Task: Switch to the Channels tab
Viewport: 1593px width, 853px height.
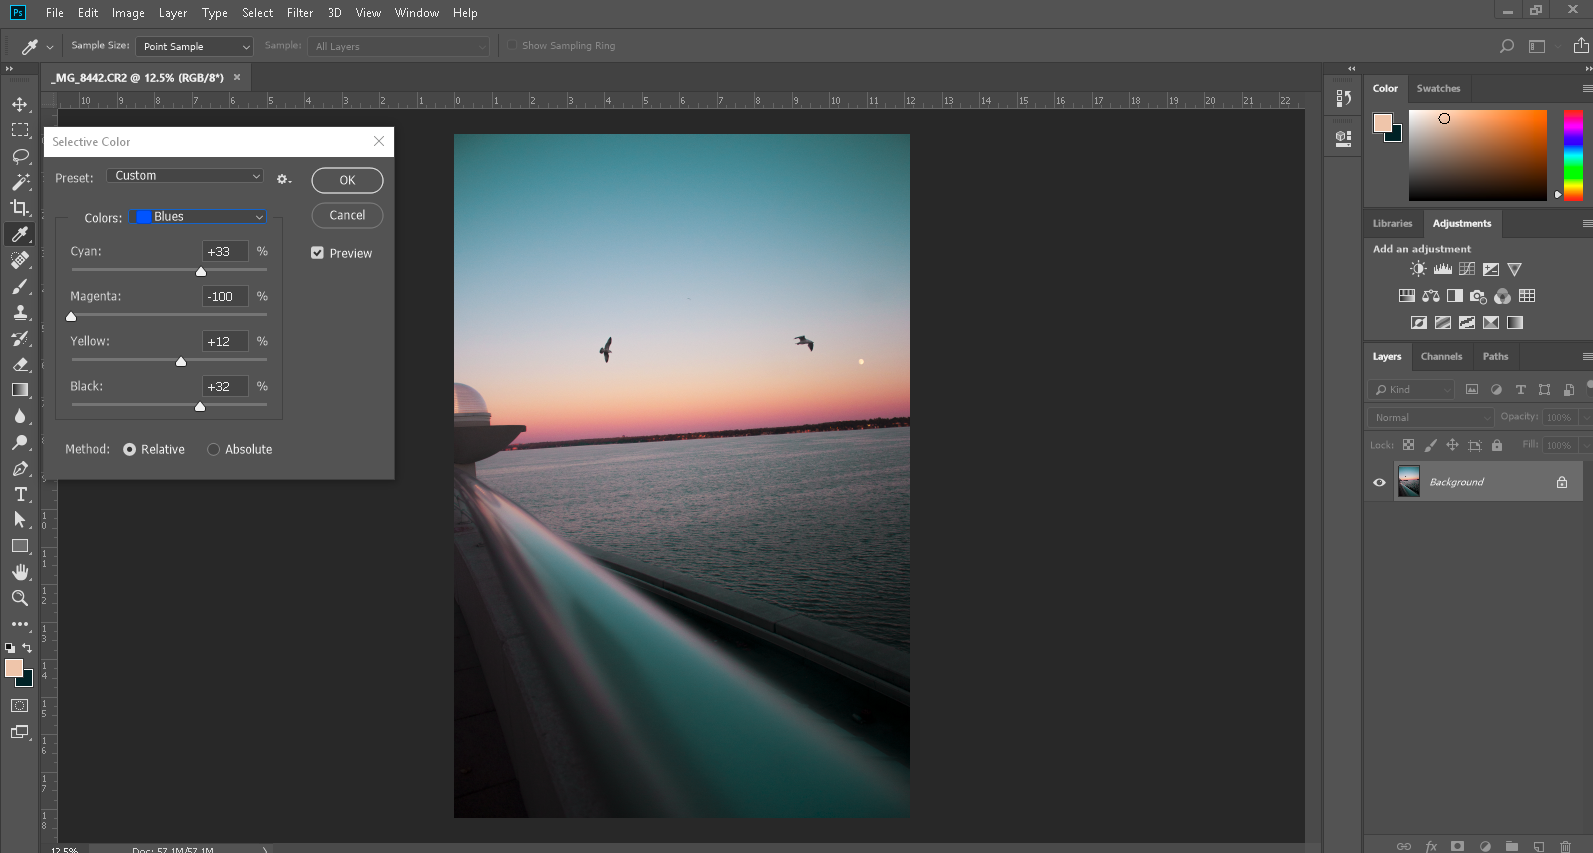Action: 1441,357
